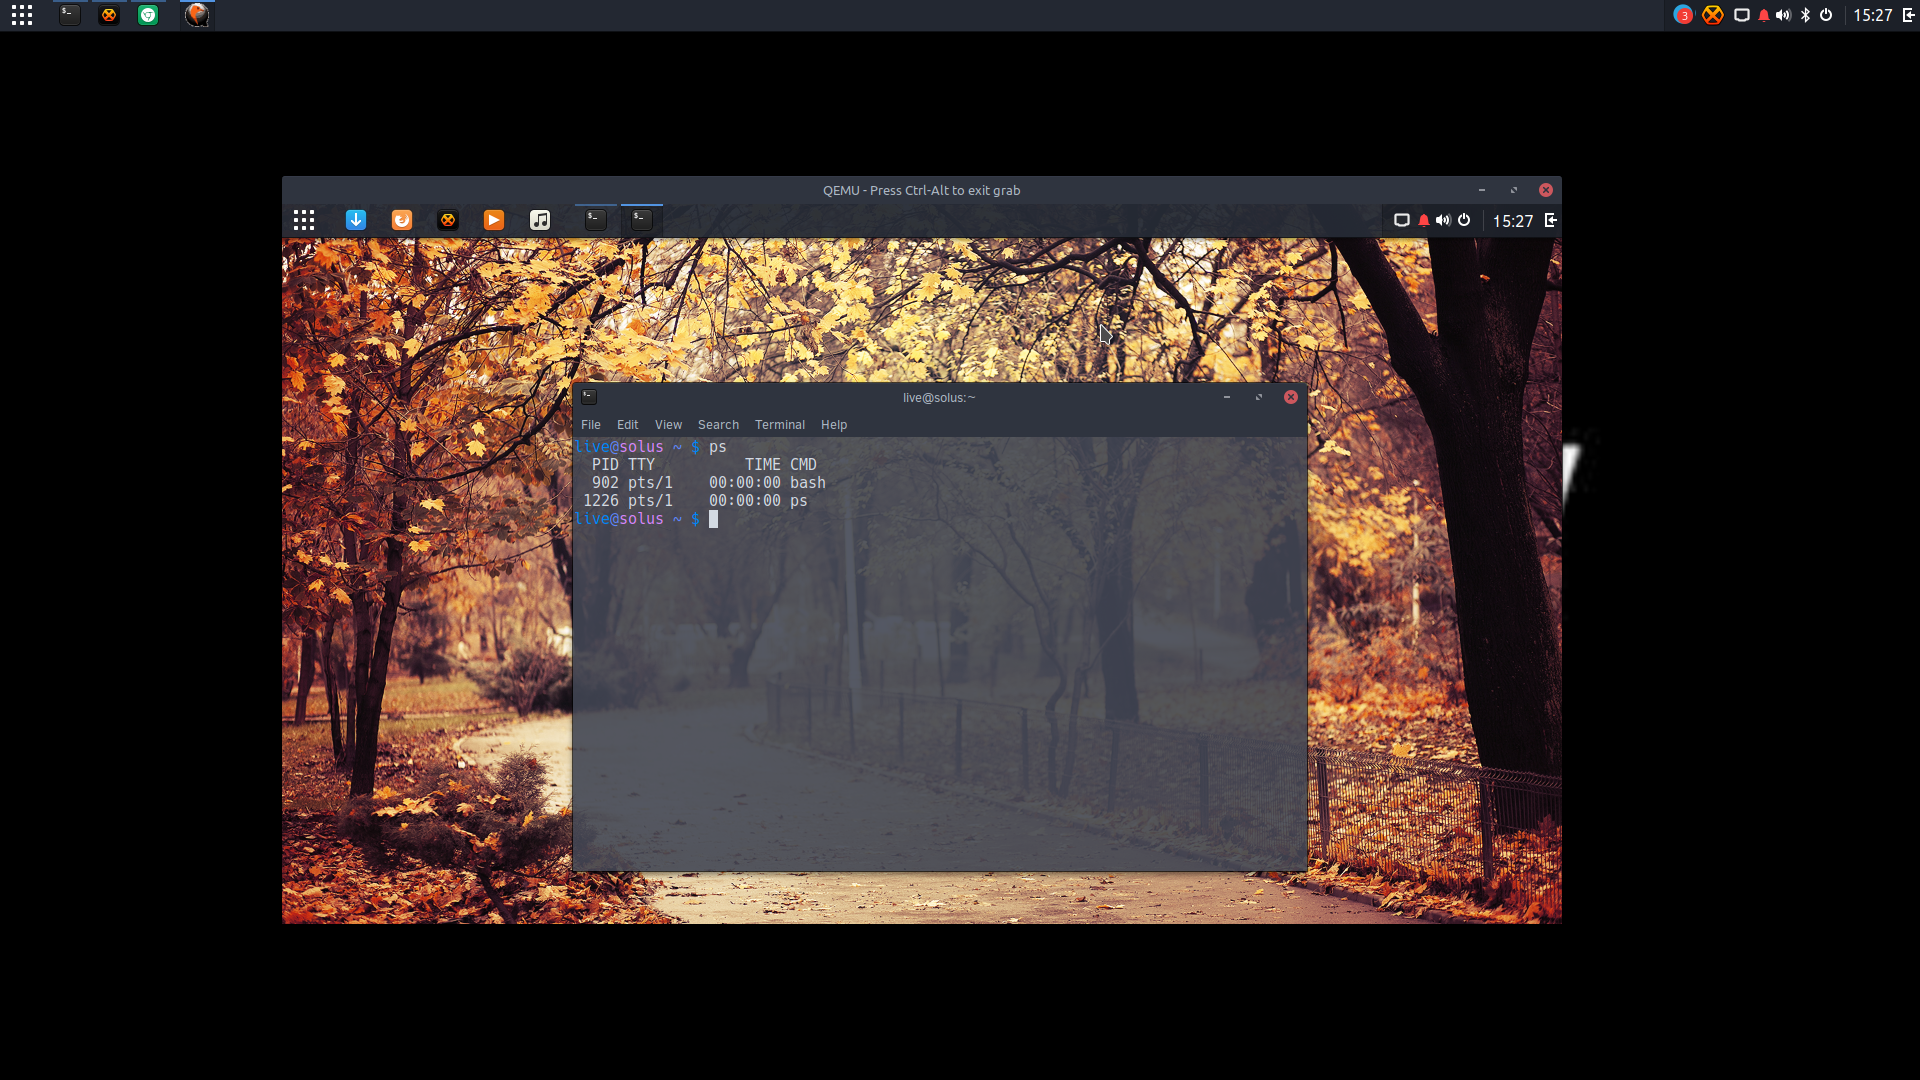Click the orange hexagon host tray icon
Image resolution: width=1920 pixels, height=1080 pixels.
1713,15
